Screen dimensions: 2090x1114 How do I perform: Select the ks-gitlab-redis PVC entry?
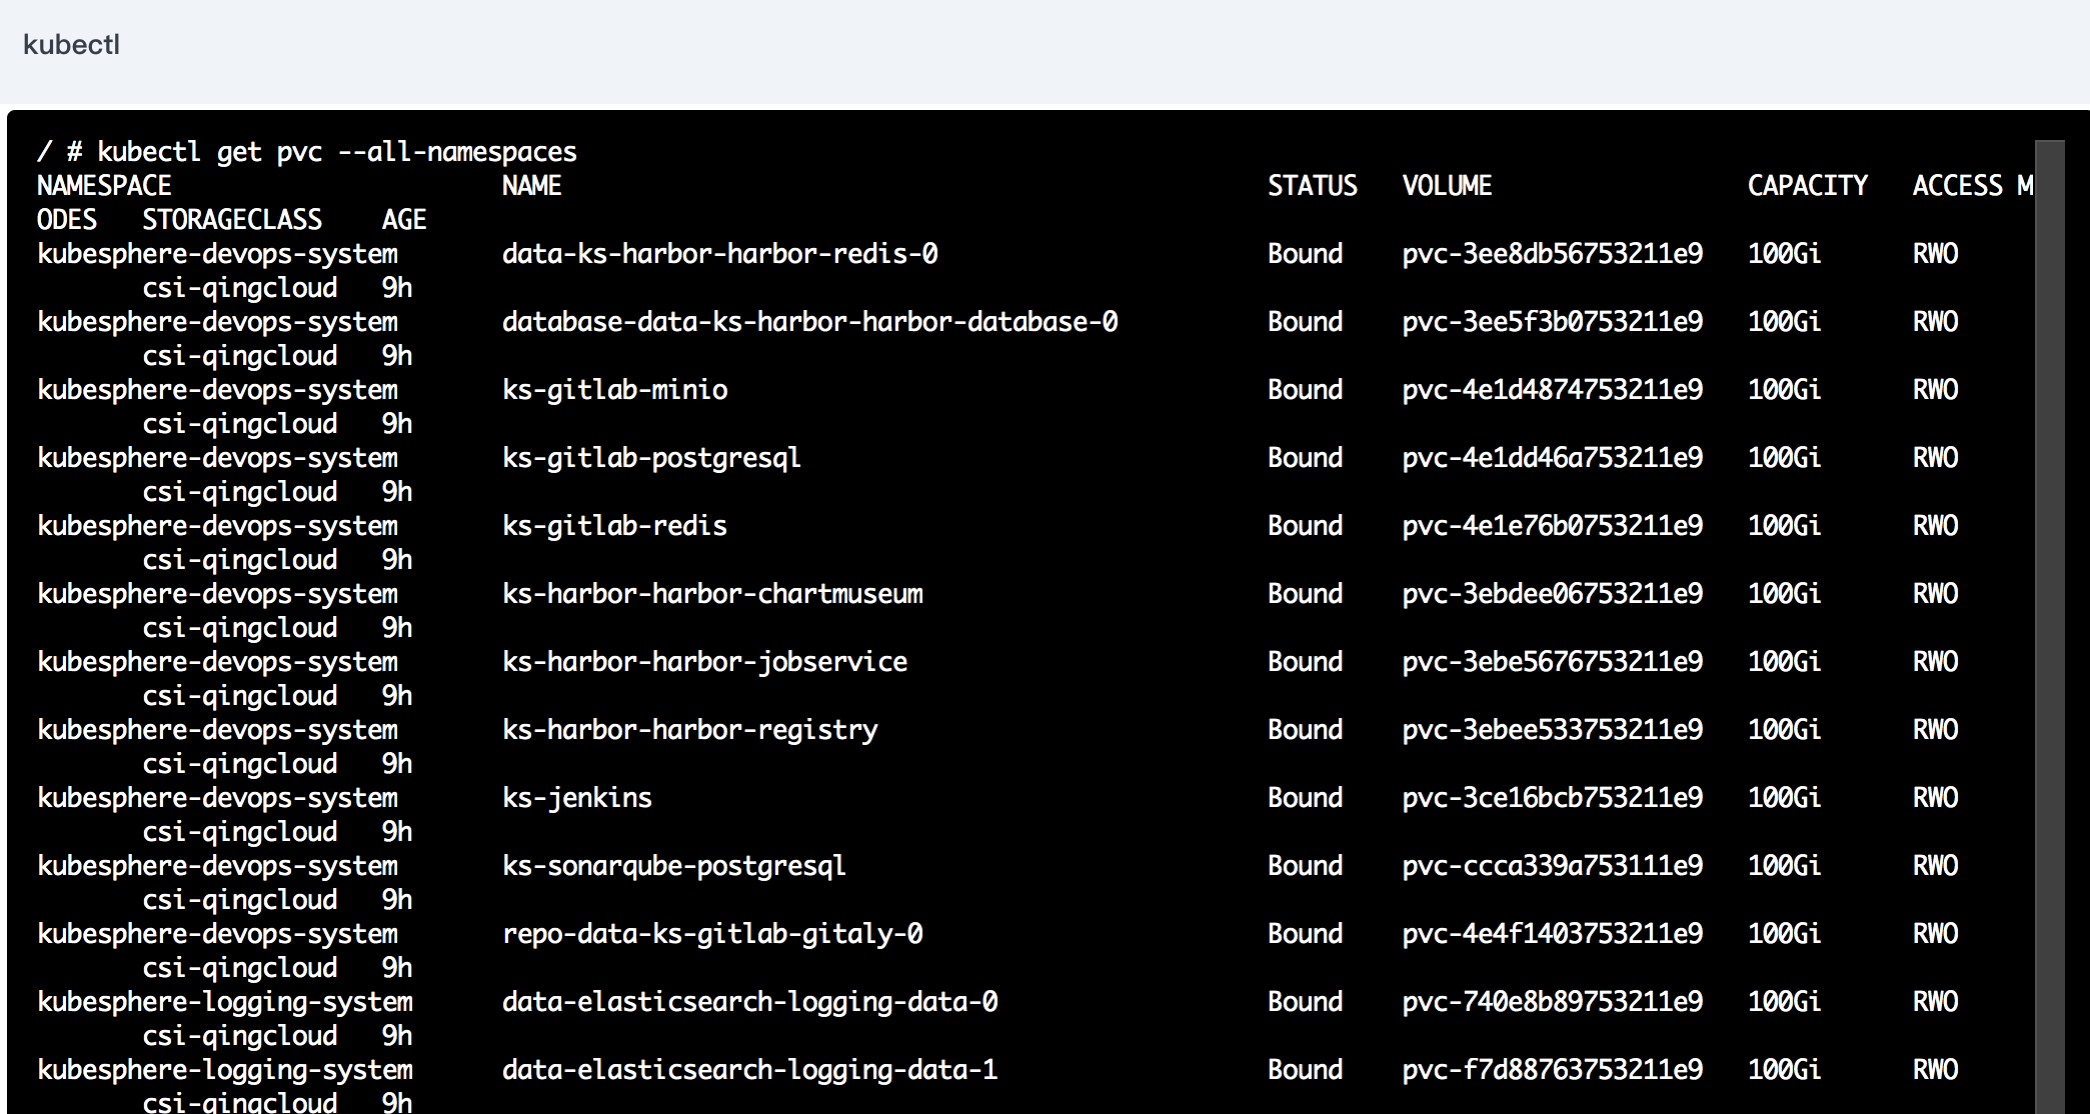click(613, 525)
